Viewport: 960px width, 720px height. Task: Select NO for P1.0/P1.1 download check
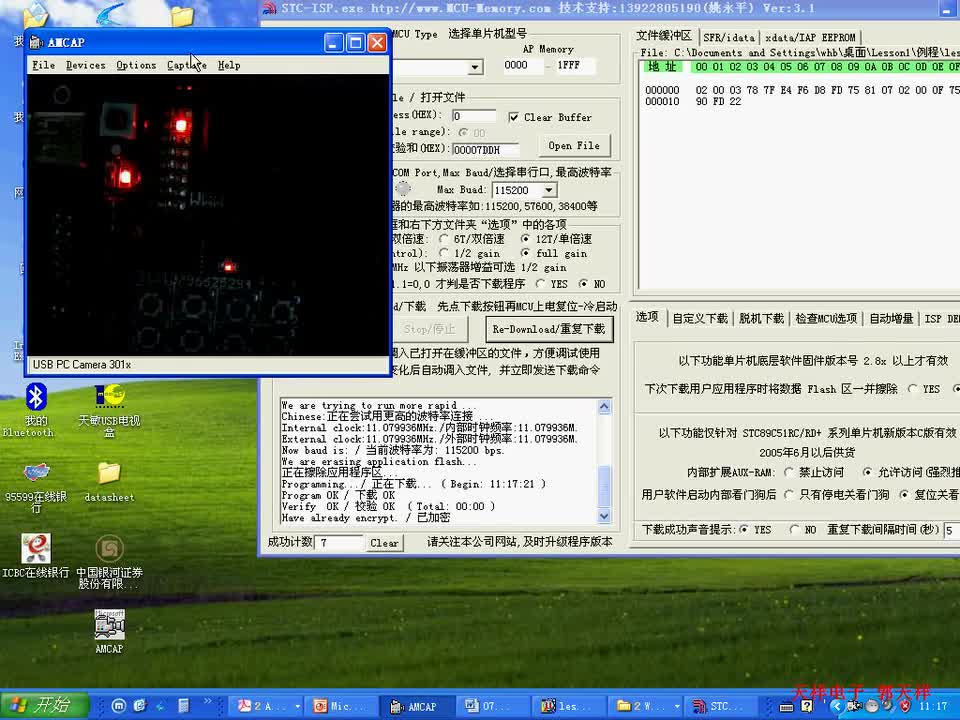pyautogui.click(x=583, y=283)
